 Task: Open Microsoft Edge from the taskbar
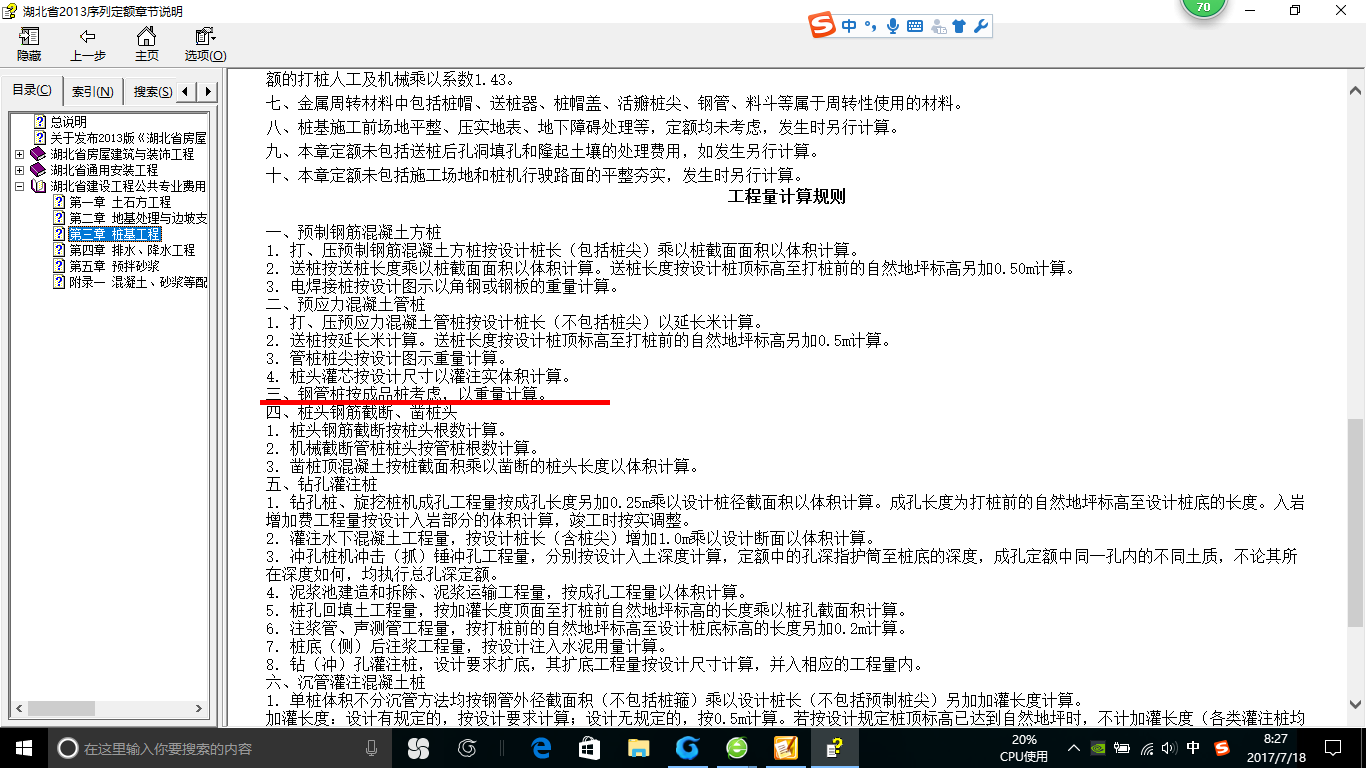point(541,747)
